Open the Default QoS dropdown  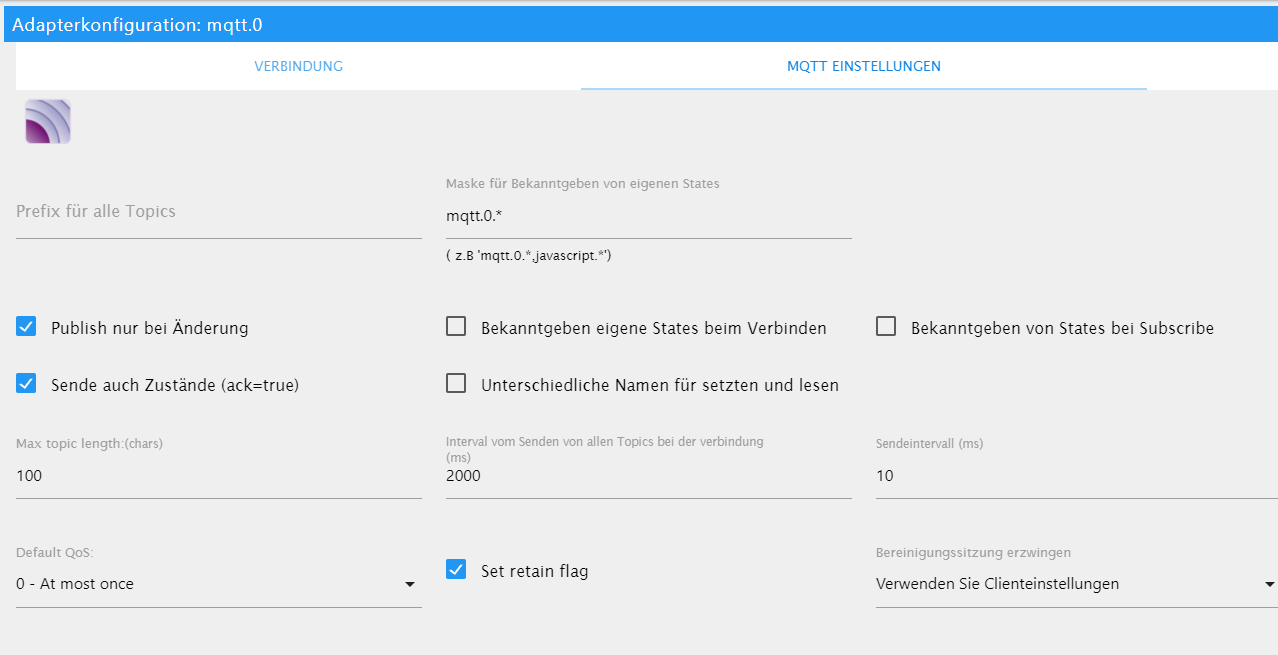pos(219,584)
